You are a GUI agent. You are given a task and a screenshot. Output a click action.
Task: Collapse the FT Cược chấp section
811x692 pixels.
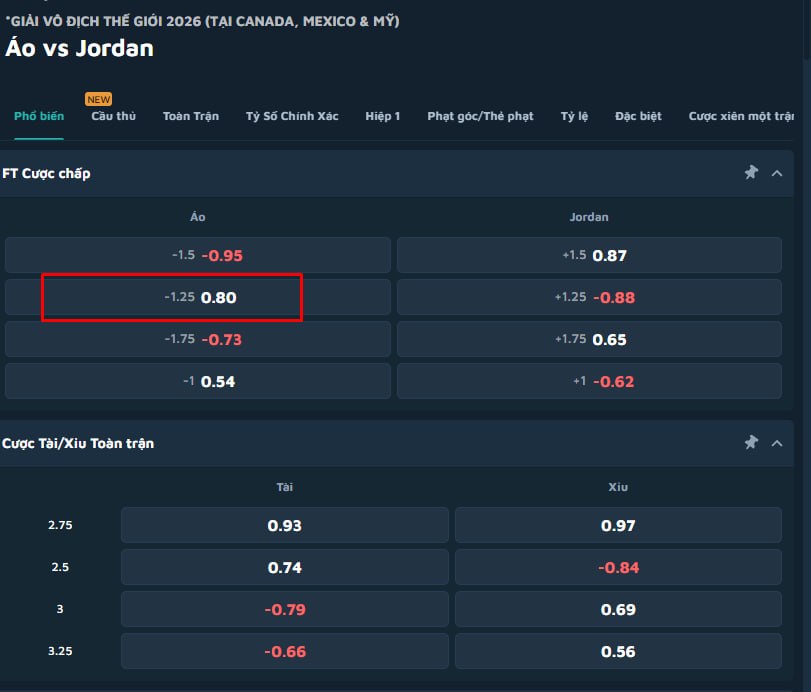(776, 173)
